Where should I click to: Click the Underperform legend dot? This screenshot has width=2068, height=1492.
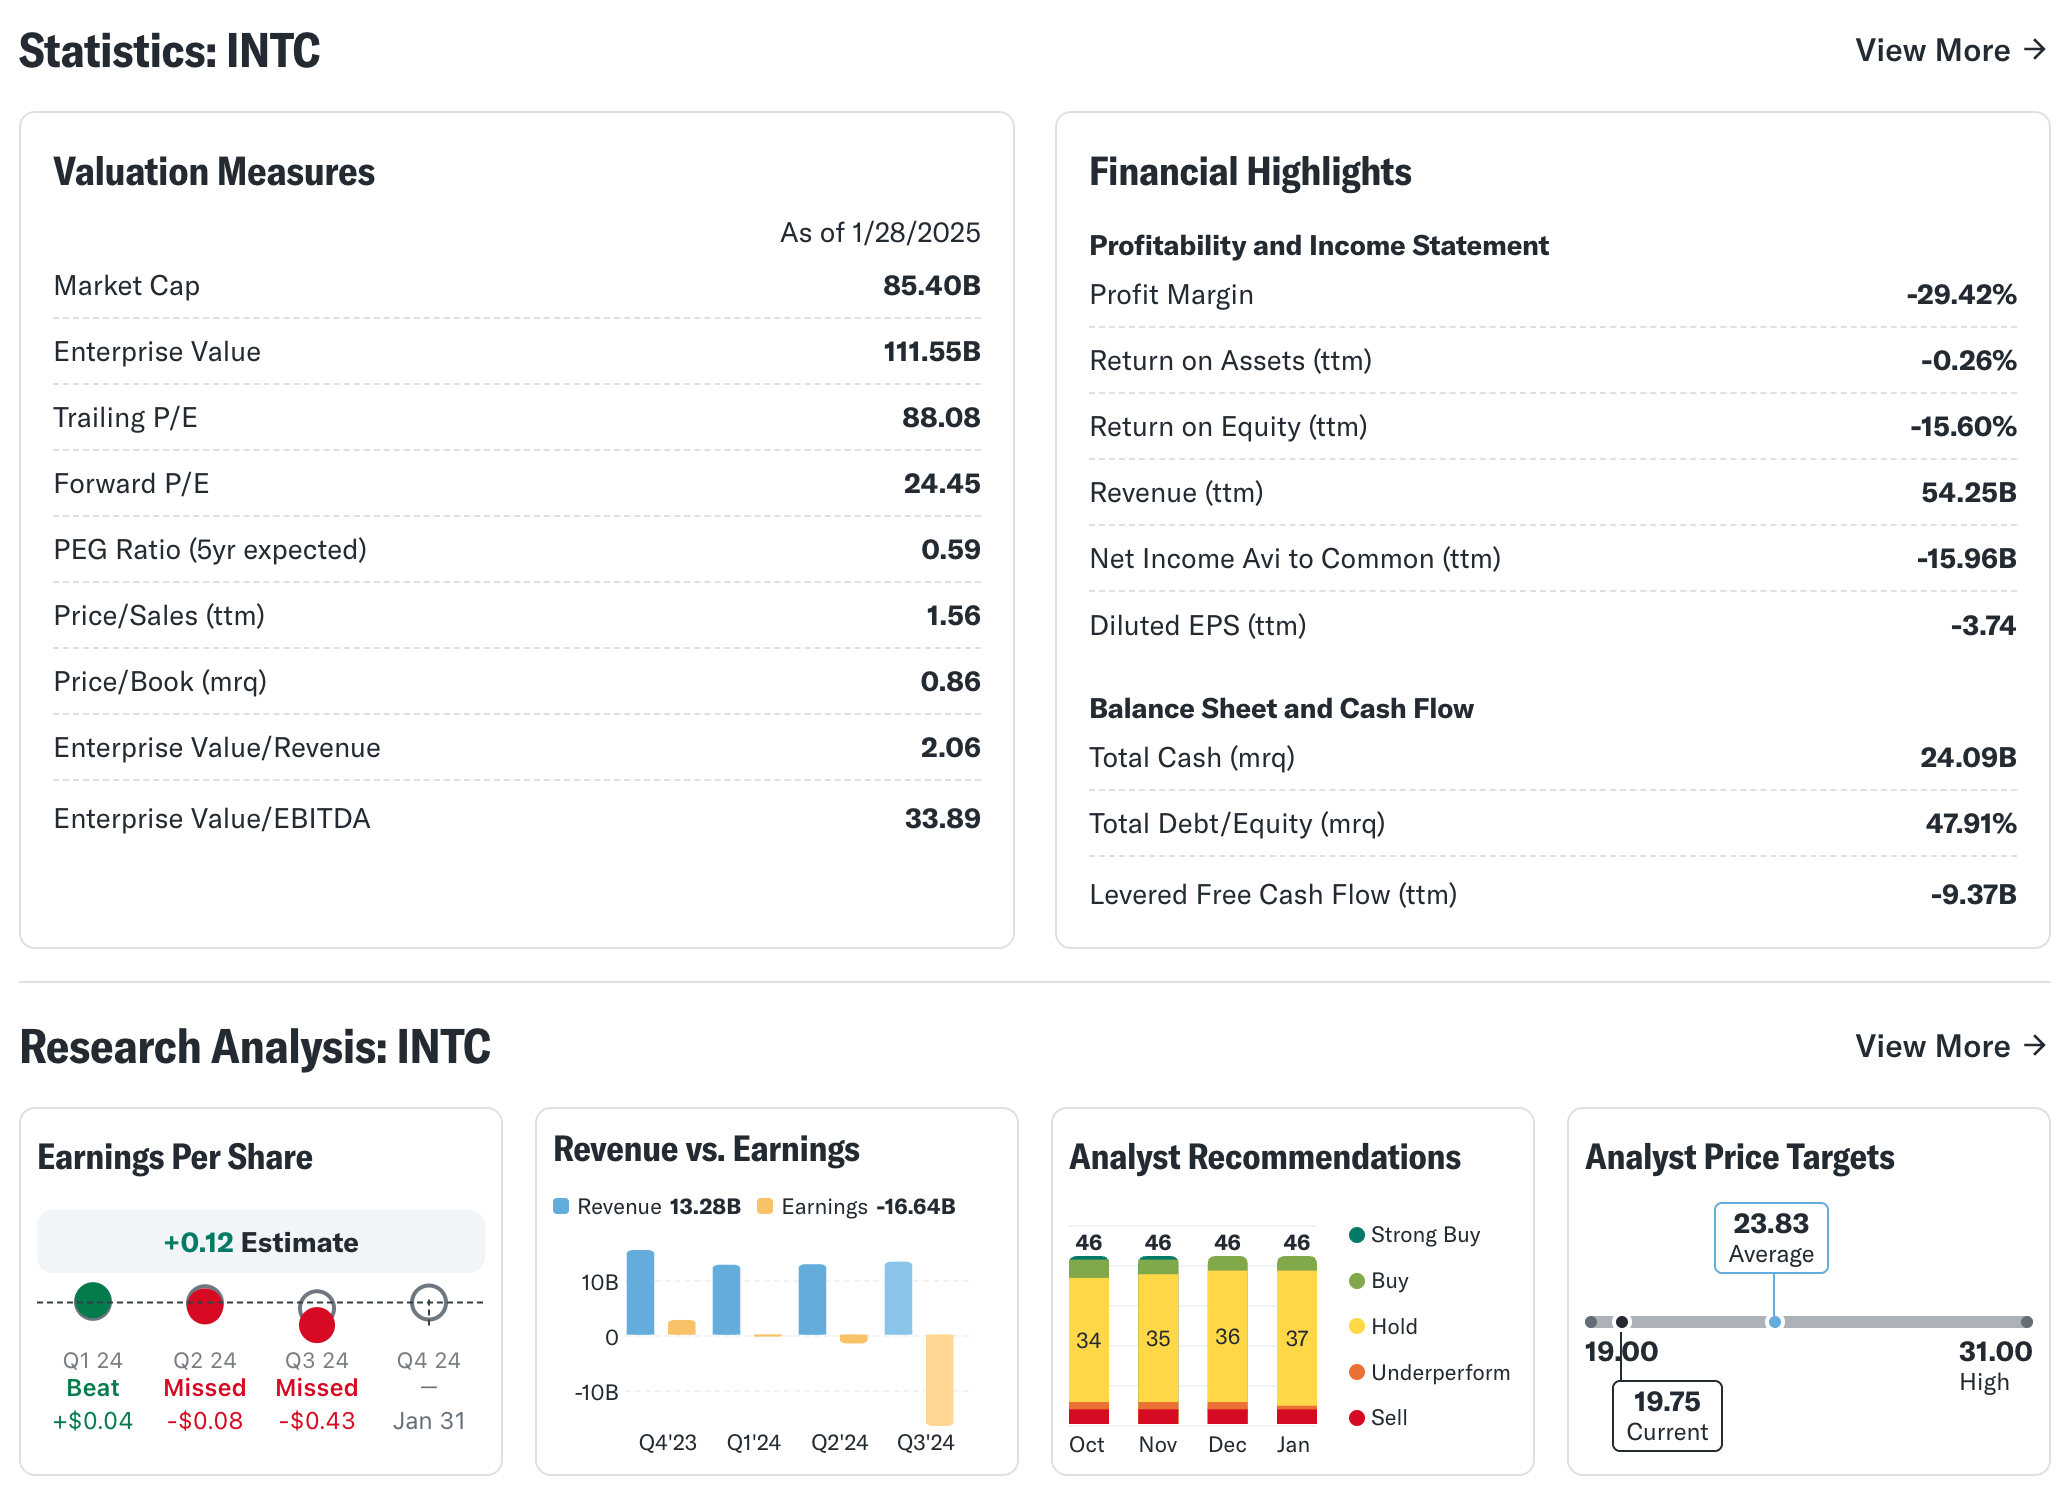coord(1357,1372)
